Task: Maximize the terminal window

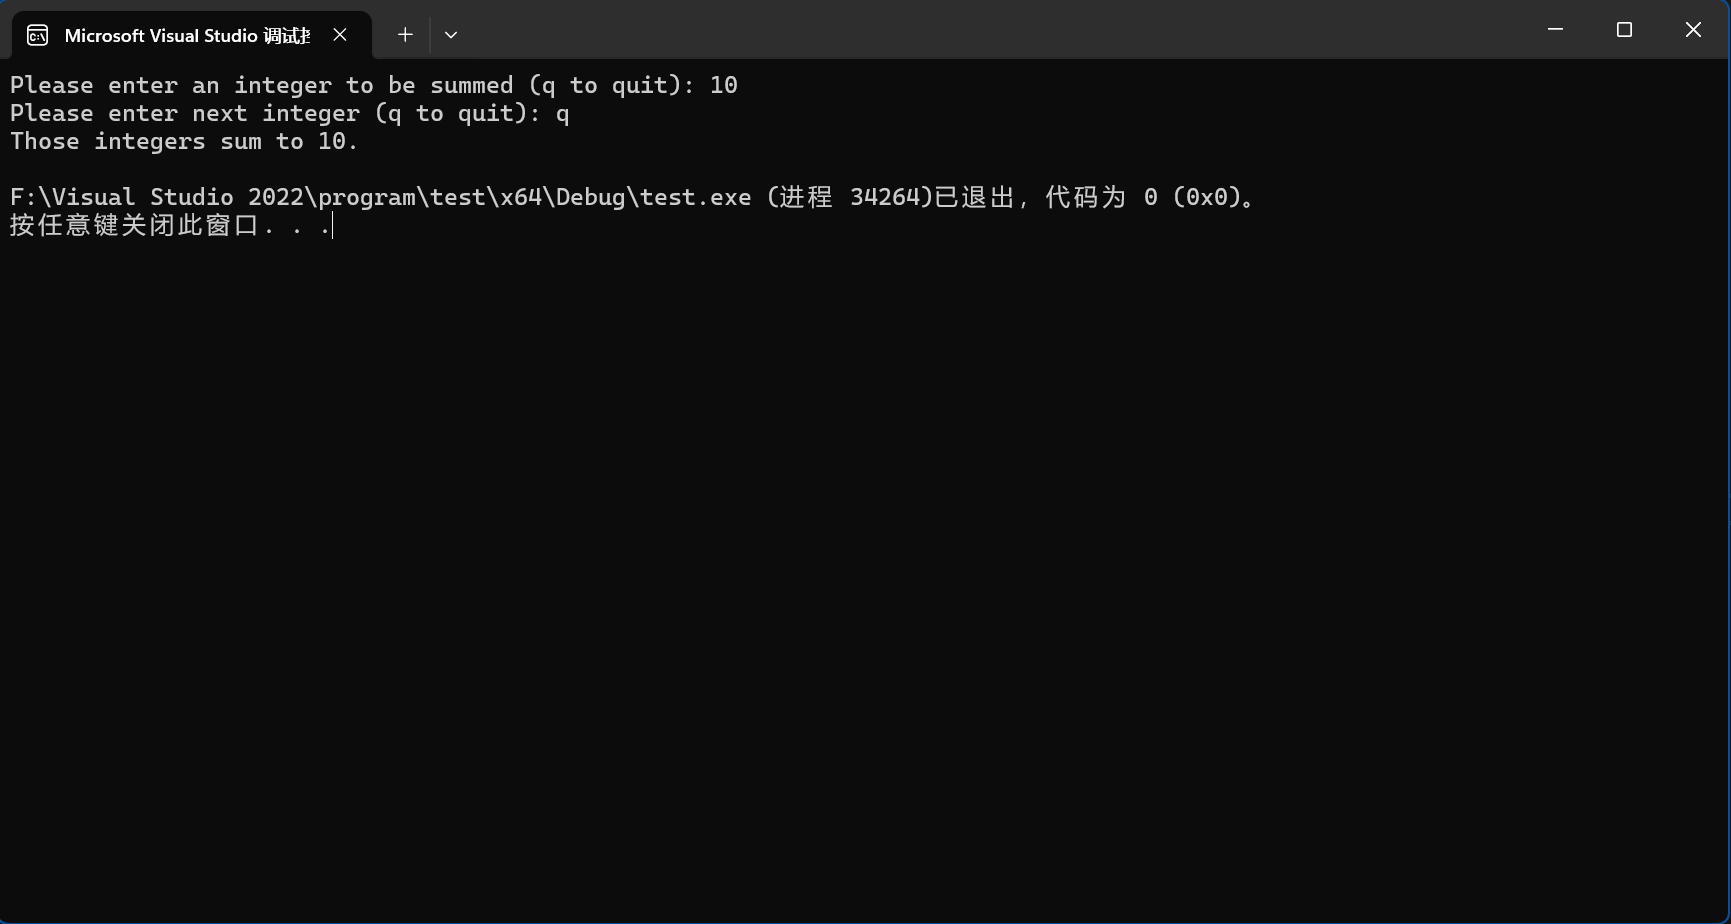Action: [1624, 30]
